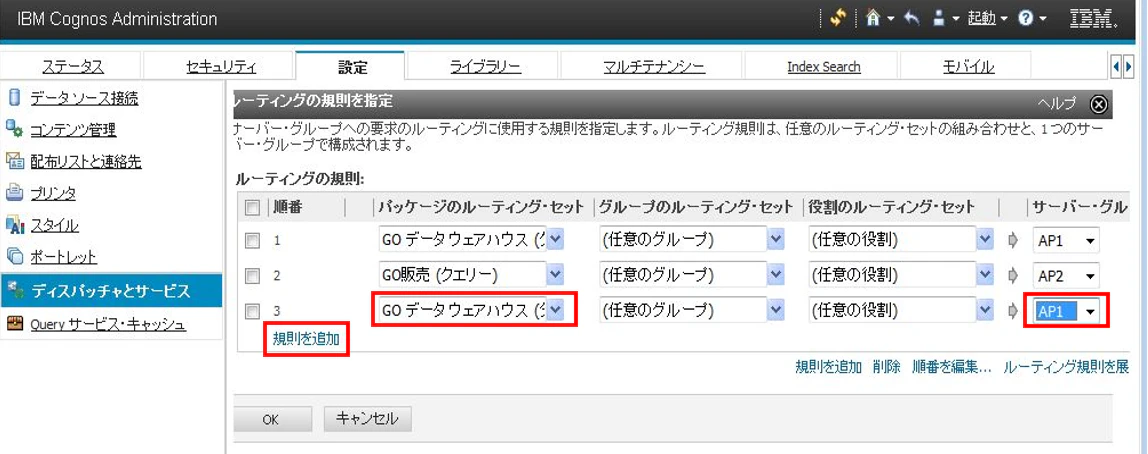Open GO販売 (クエリー) package dropdown in row 2

click(555, 275)
